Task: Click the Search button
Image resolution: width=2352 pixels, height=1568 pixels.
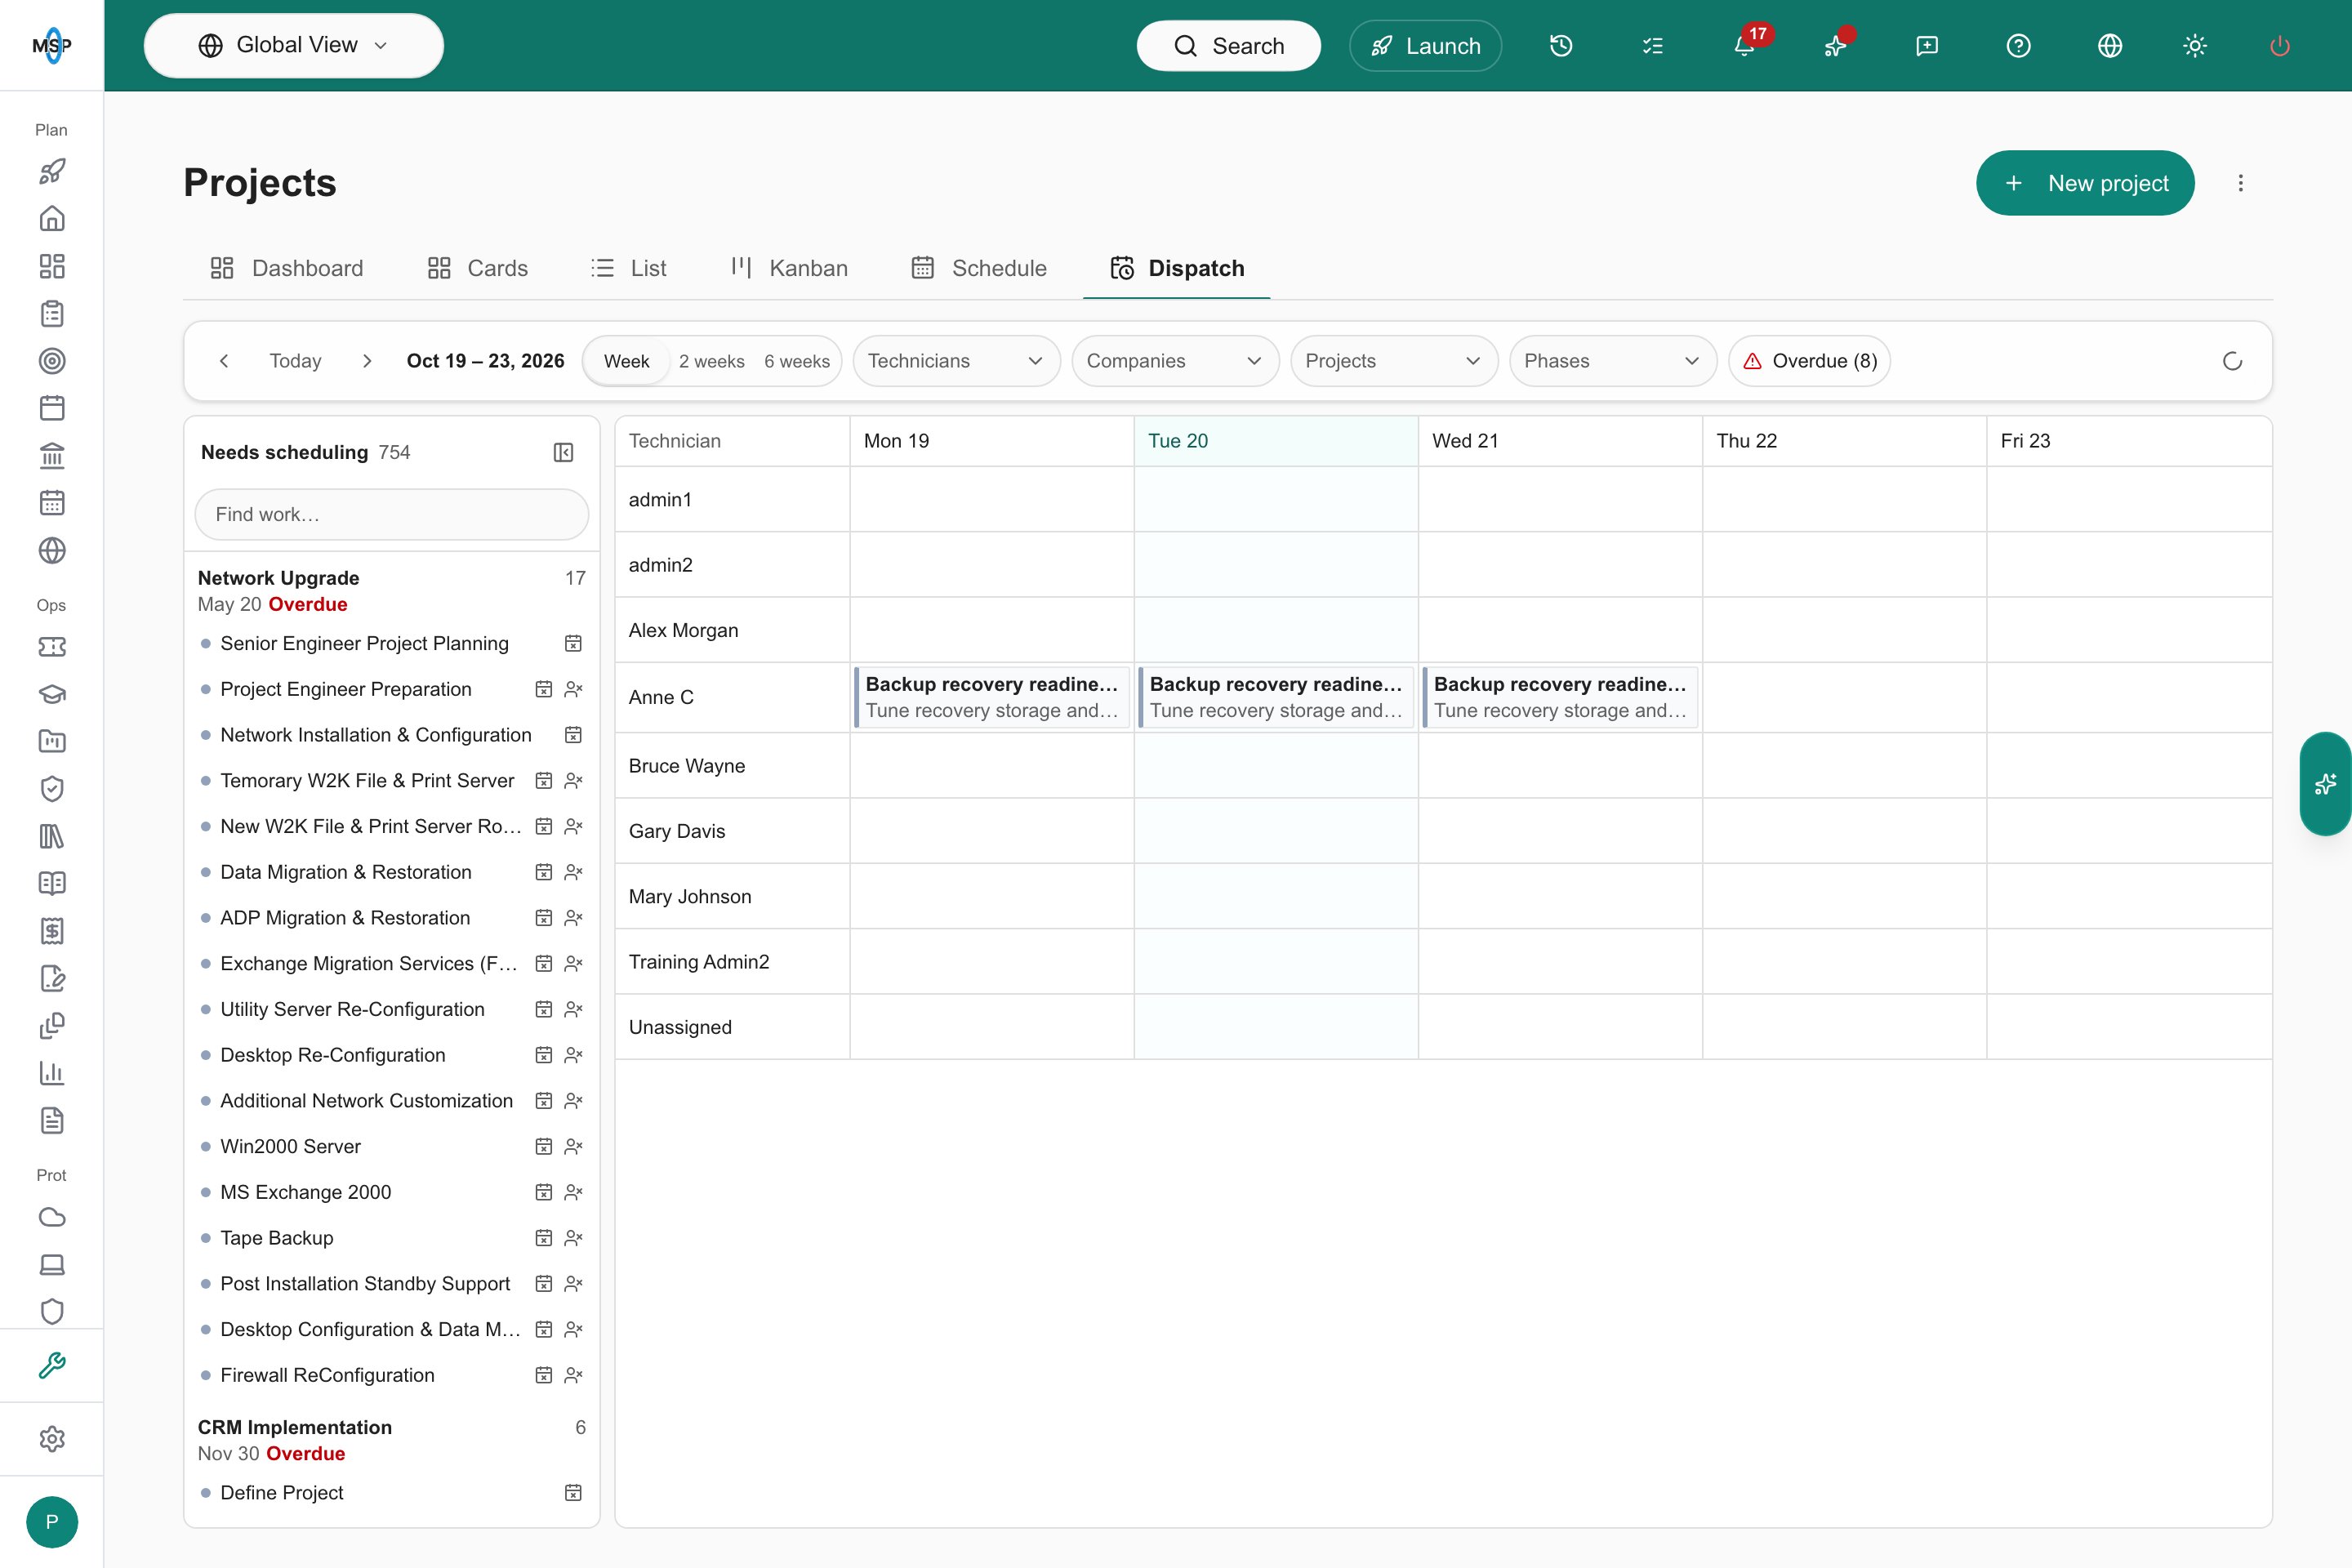Action: [1228, 46]
